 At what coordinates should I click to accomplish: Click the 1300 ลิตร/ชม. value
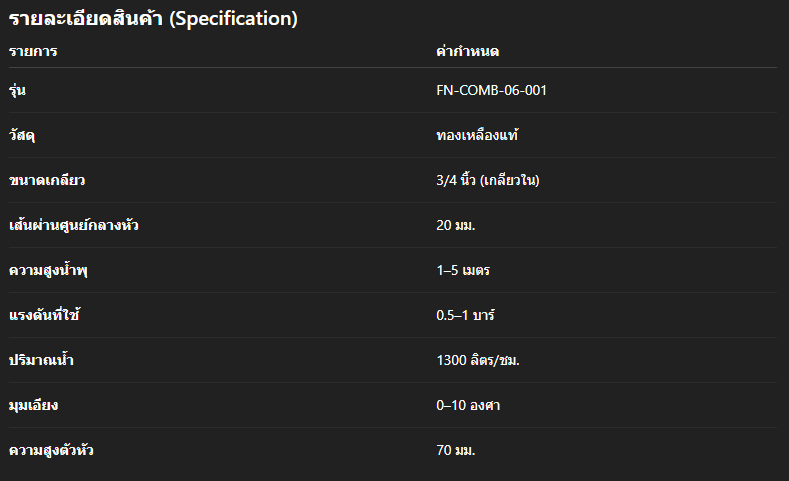(x=477, y=360)
